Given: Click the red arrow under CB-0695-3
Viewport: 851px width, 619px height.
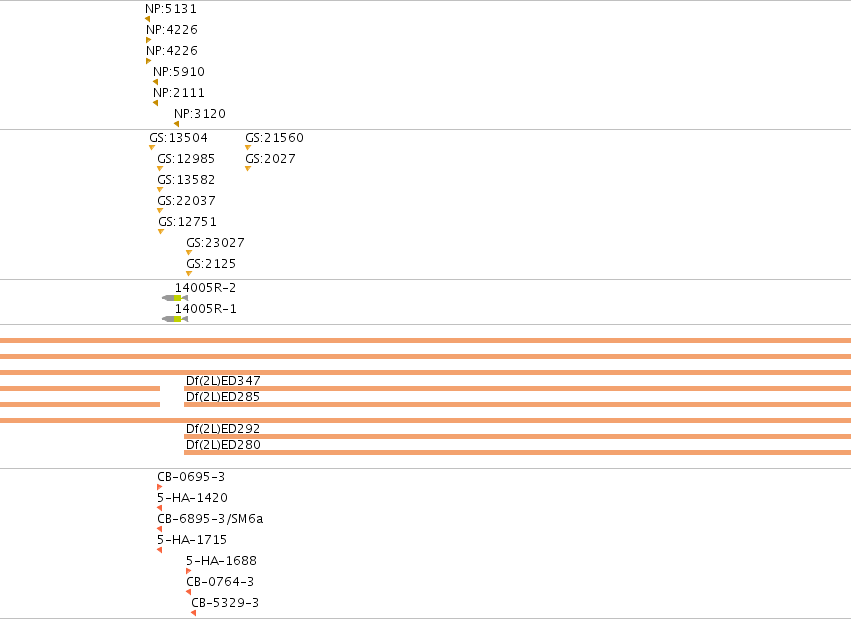Looking at the screenshot, I should click(160, 487).
